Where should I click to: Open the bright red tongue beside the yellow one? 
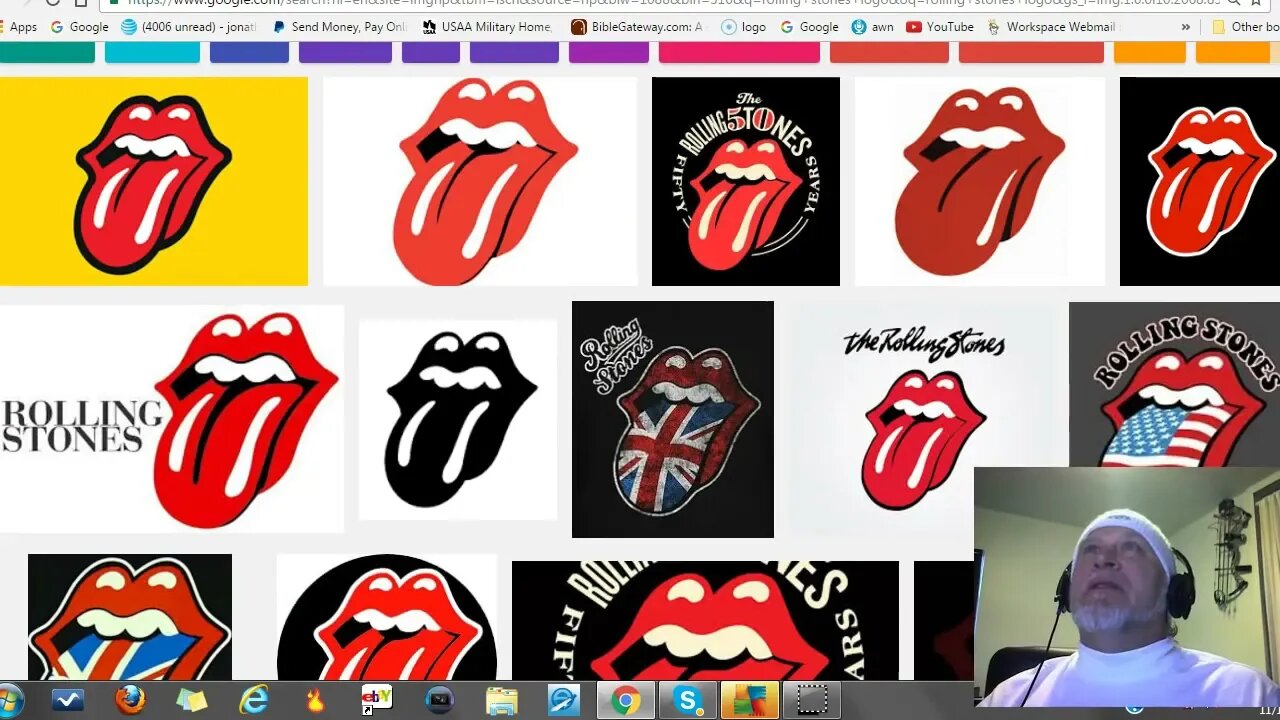pyautogui.click(x=480, y=181)
